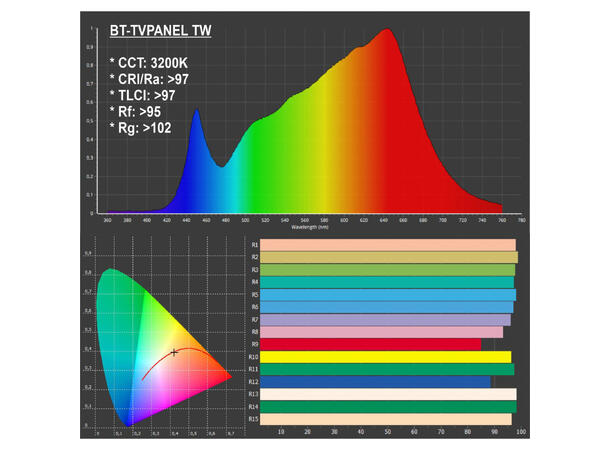Image resolution: width=610 pixels, height=450 pixels.
Task: Click the Wavelength (nm) axis label
Action: (x=310, y=227)
